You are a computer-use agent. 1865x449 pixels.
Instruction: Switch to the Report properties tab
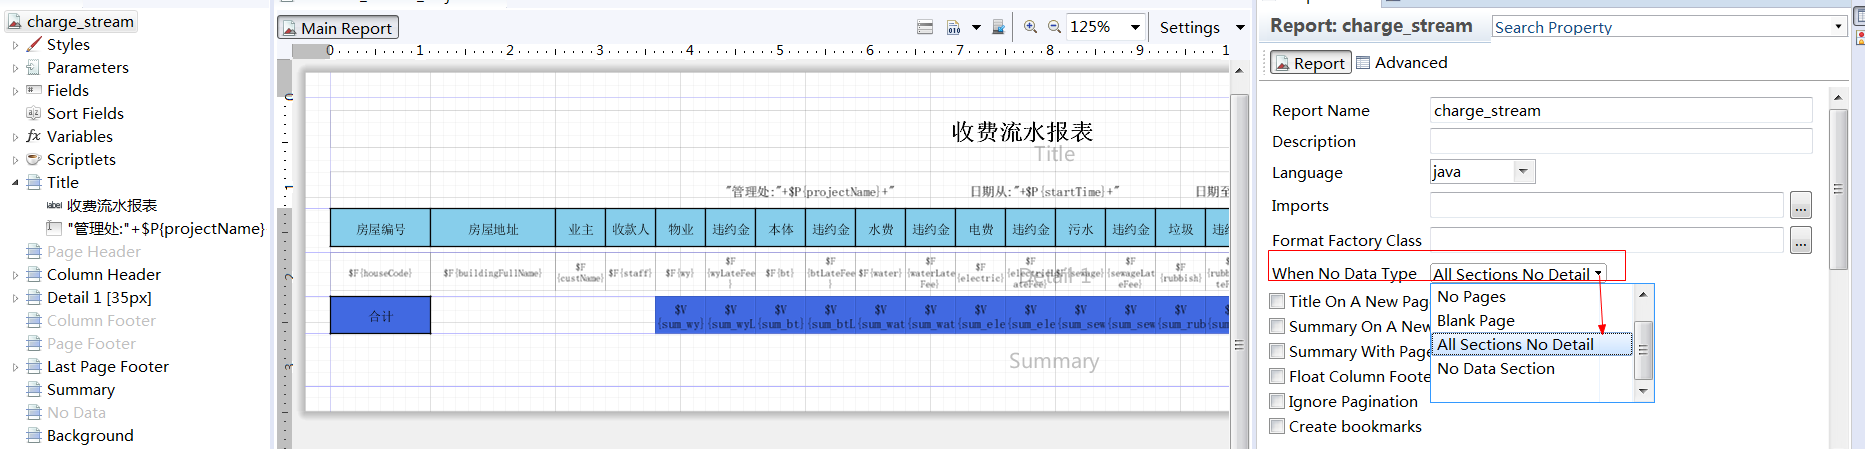pyautogui.click(x=1310, y=63)
